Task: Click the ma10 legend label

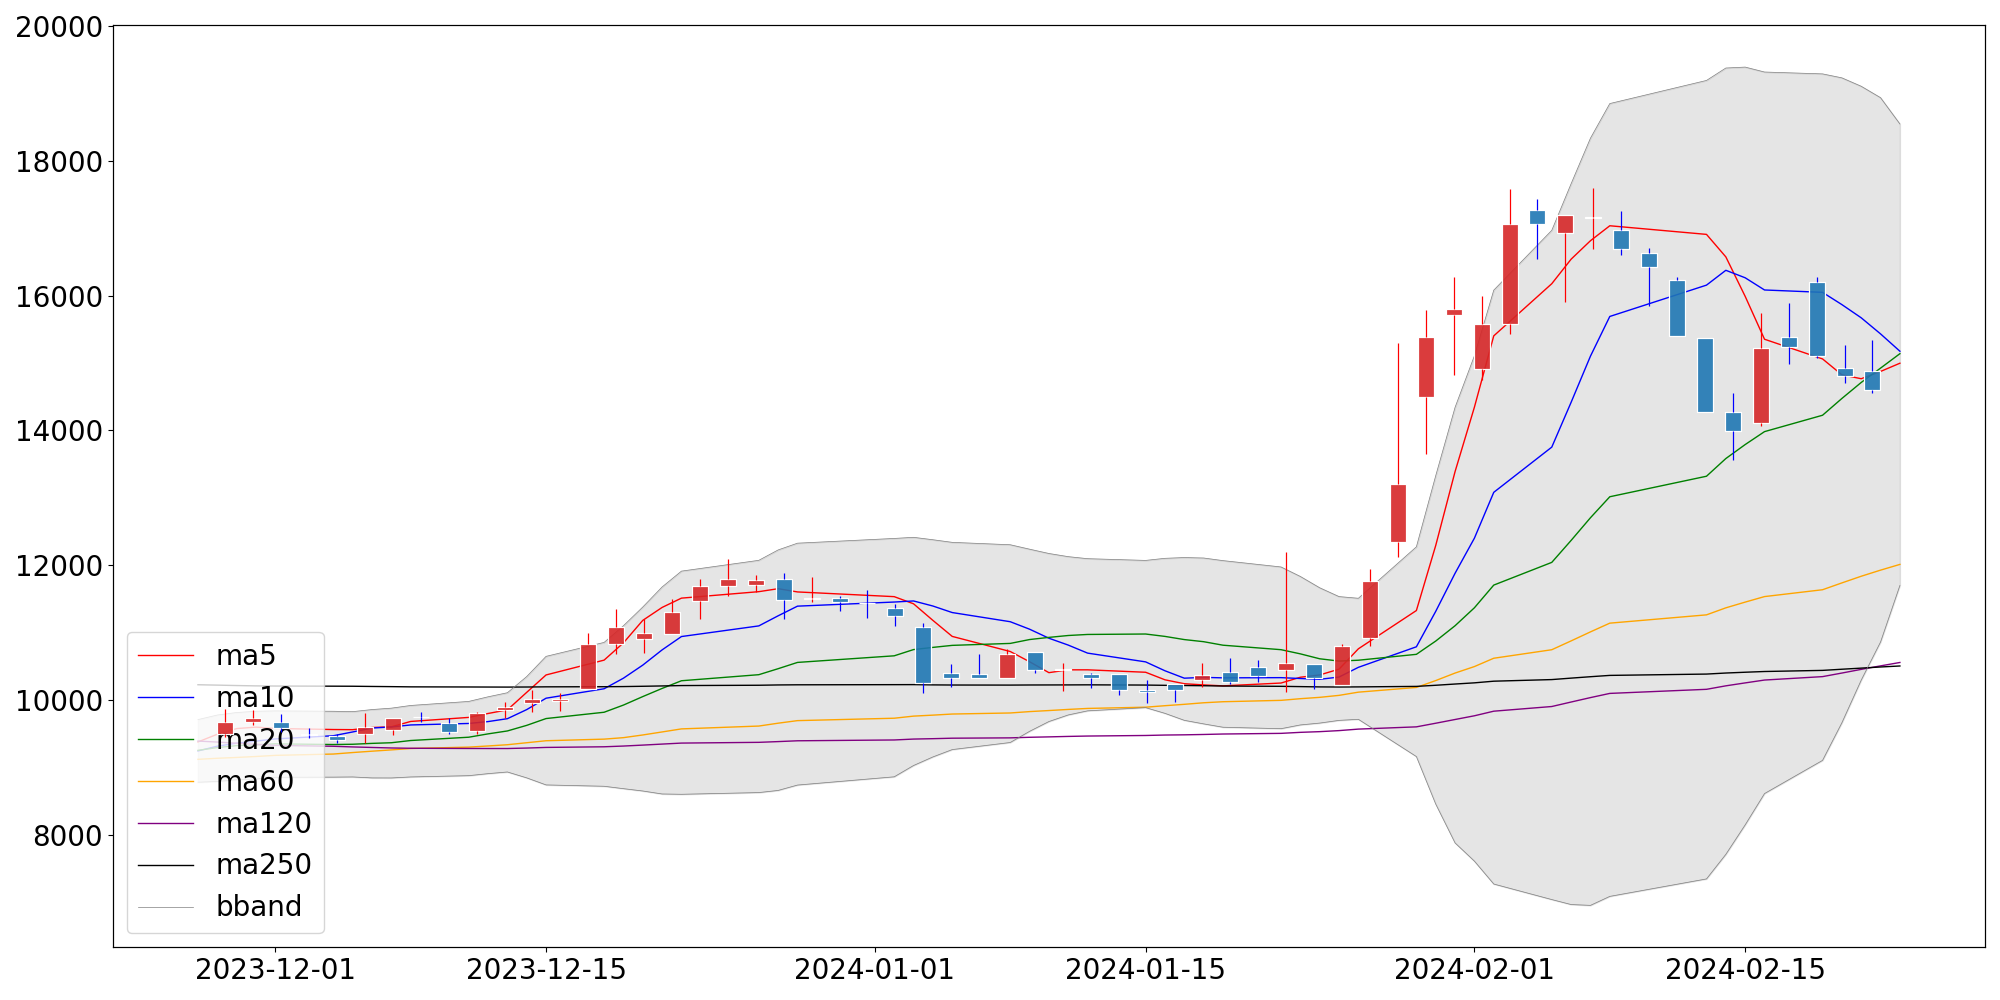Action: coord(254,698)
